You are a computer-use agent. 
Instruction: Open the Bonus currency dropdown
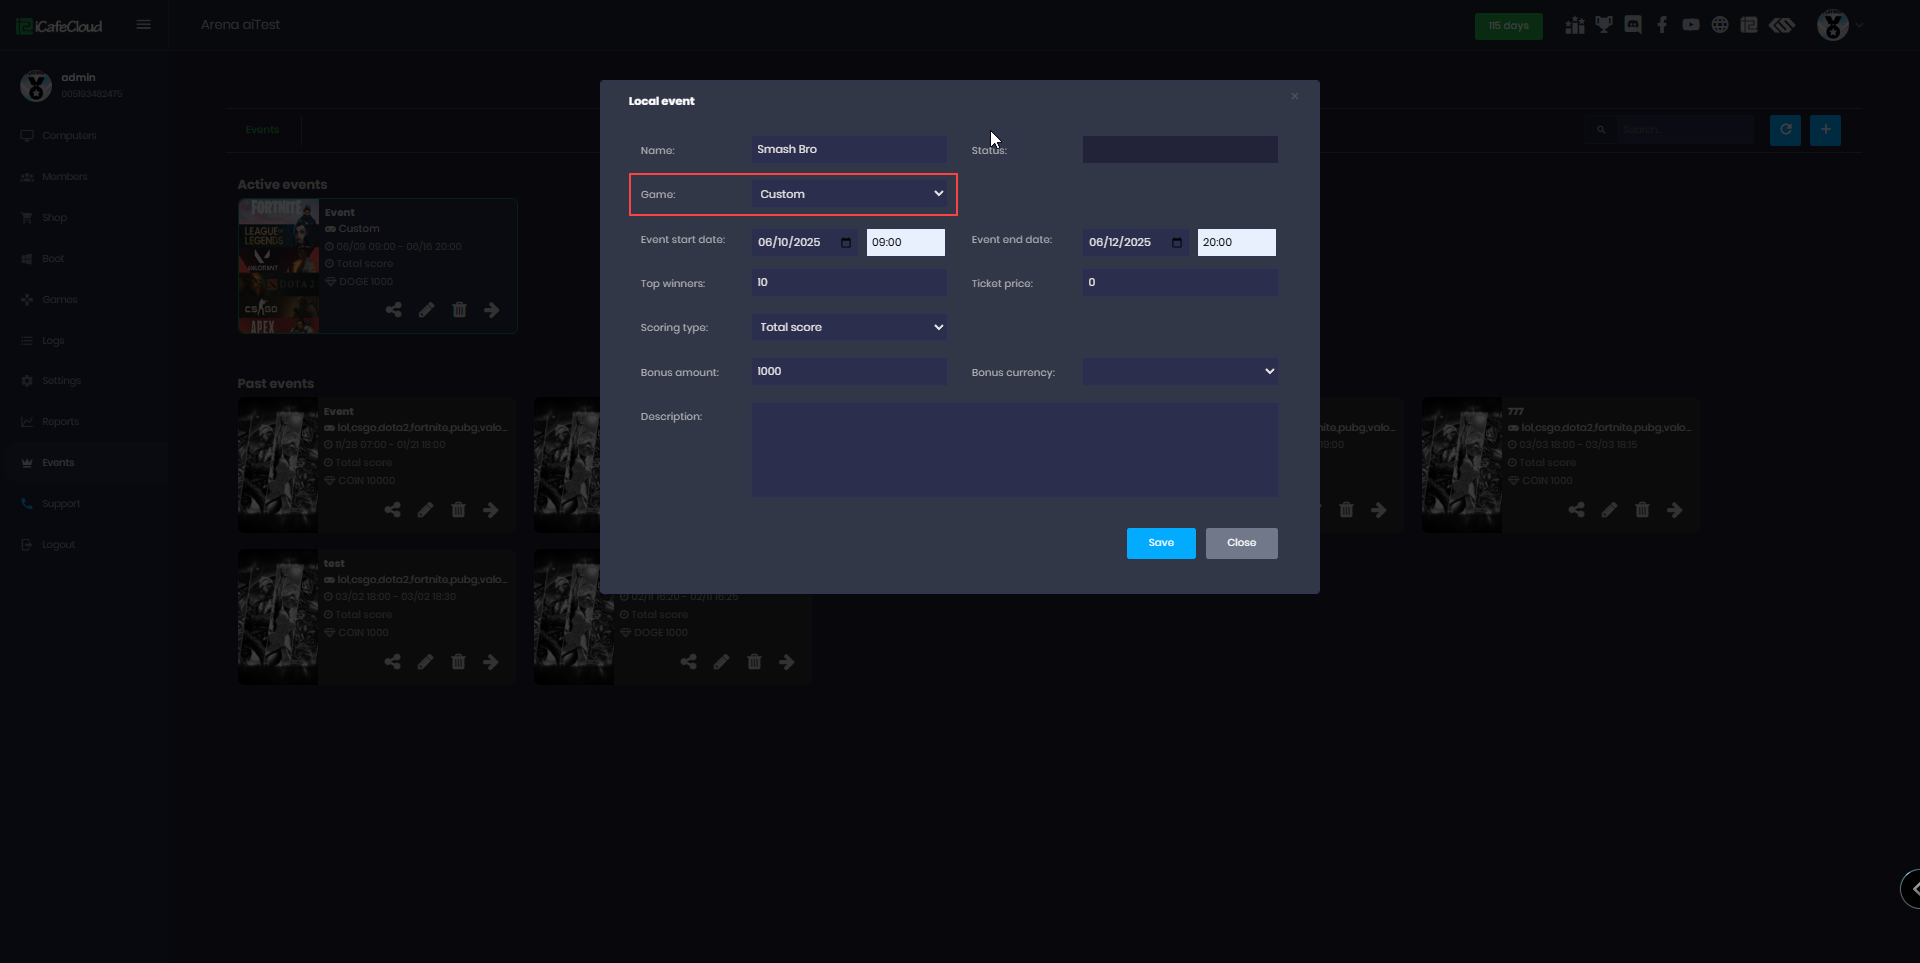(1179, 372)
